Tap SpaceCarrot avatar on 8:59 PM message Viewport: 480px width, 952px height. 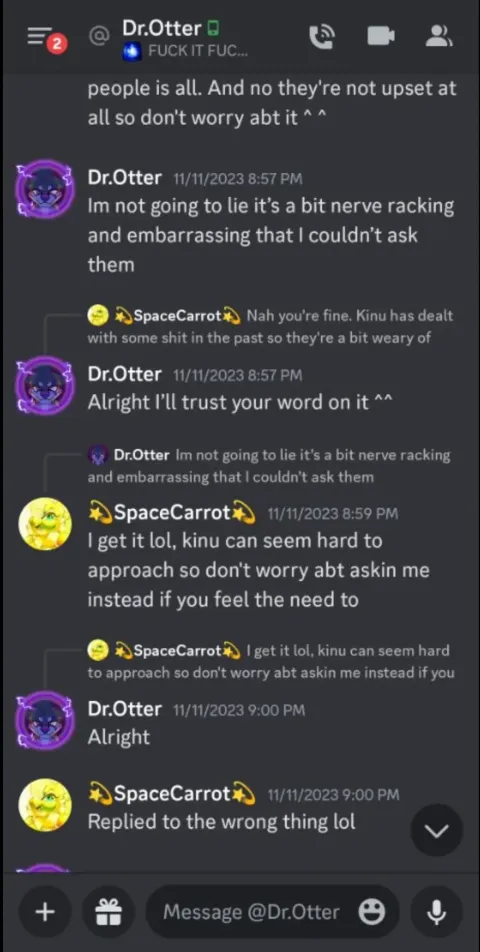click(x=45, y=523)
